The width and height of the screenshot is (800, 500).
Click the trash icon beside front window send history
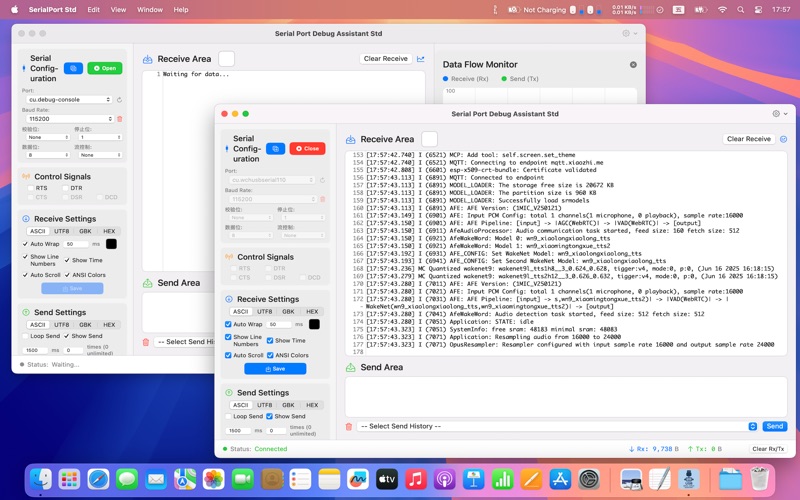349,427
